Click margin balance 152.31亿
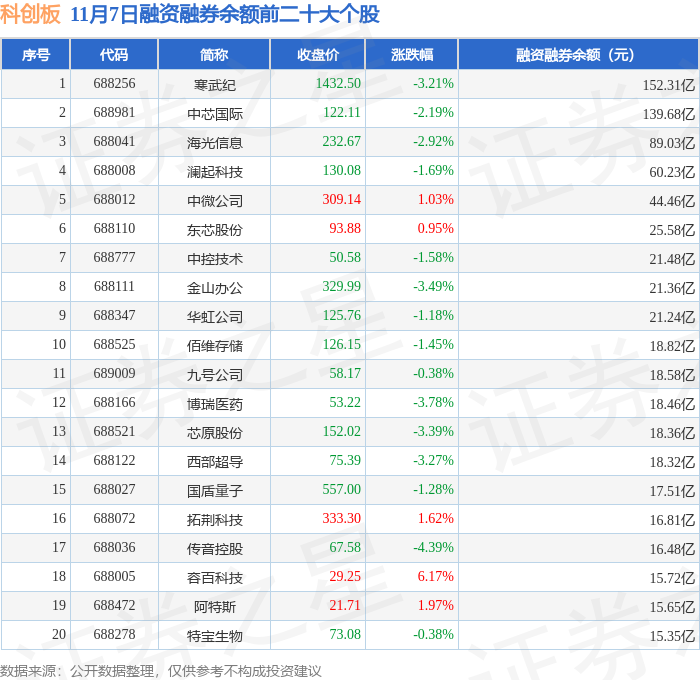 [669, 85]
